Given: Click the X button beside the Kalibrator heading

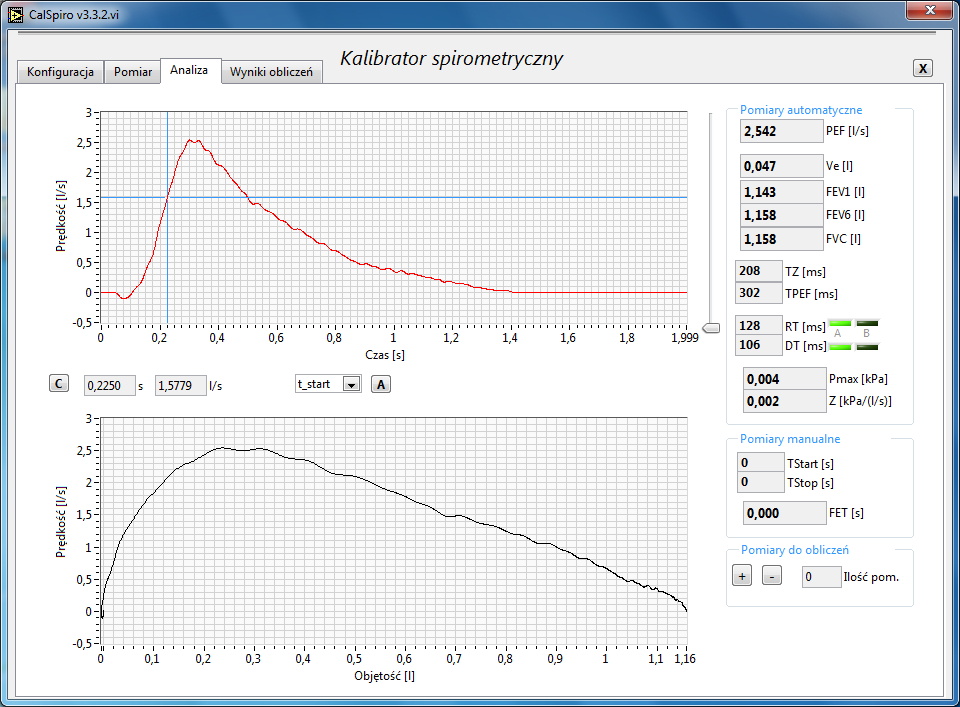Looking at the screenshot, I should point(923,68).
